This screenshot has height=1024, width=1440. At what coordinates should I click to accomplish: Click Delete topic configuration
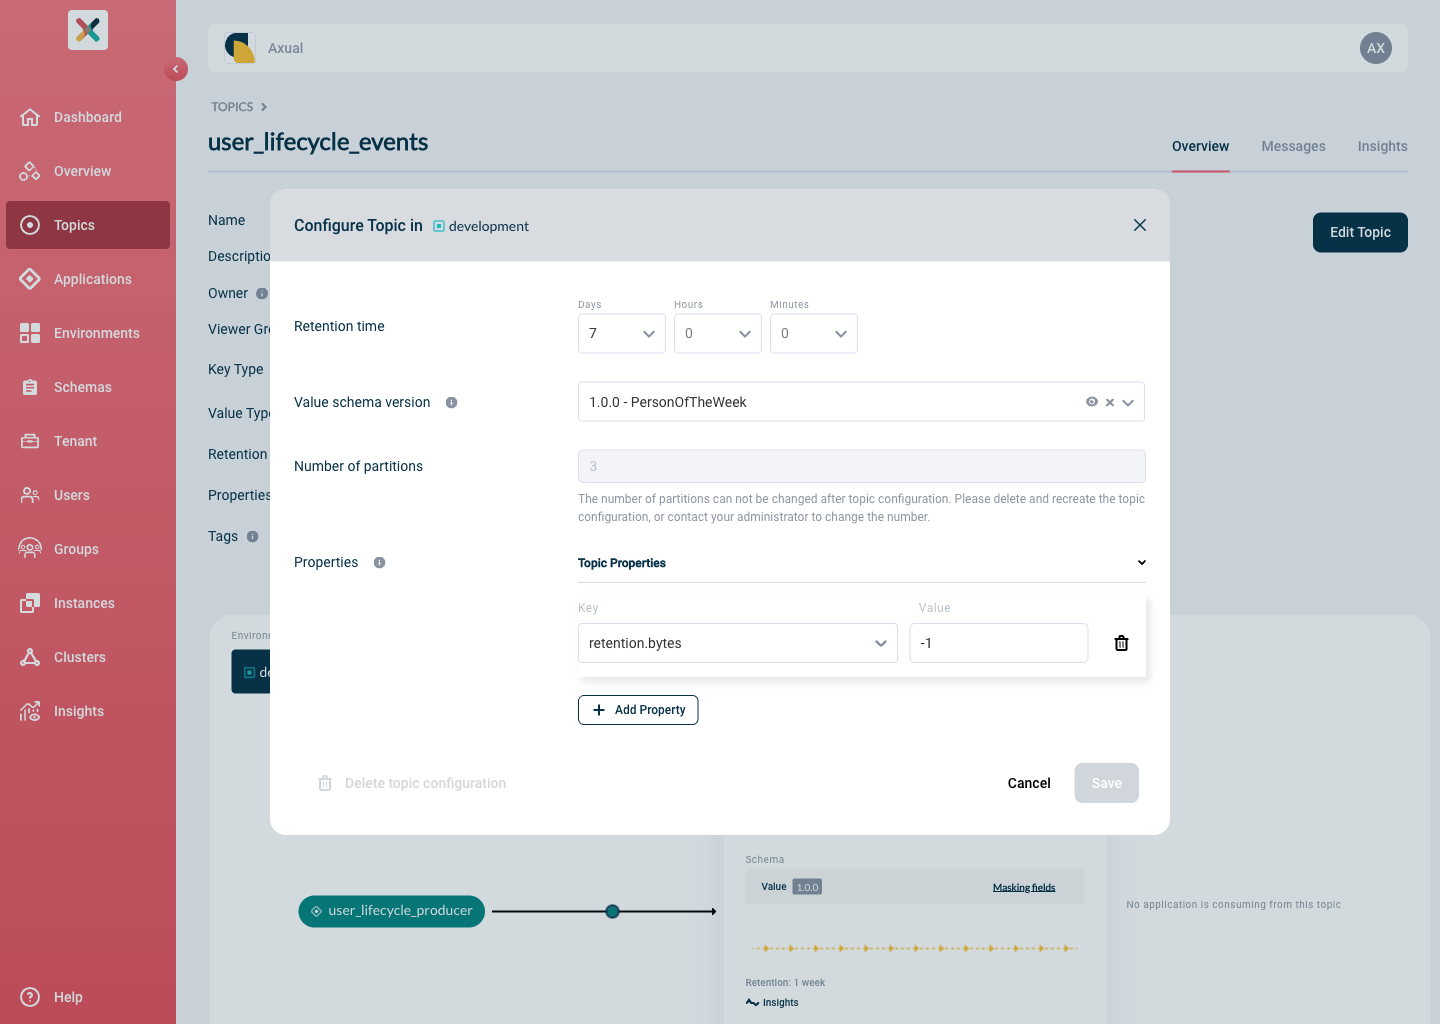[412, 783]
